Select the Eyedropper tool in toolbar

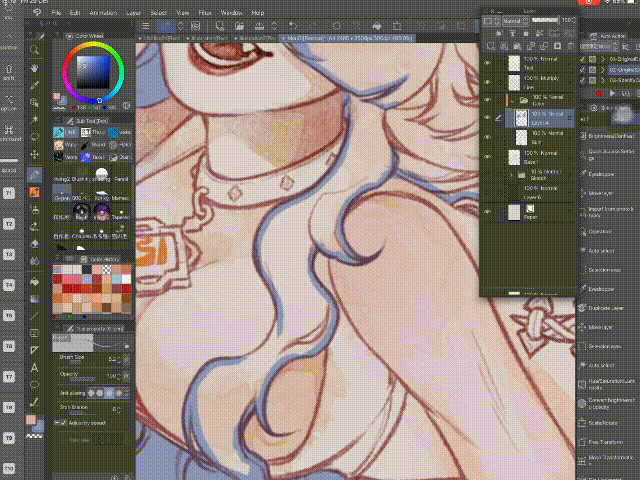click(x=34, y=85)
